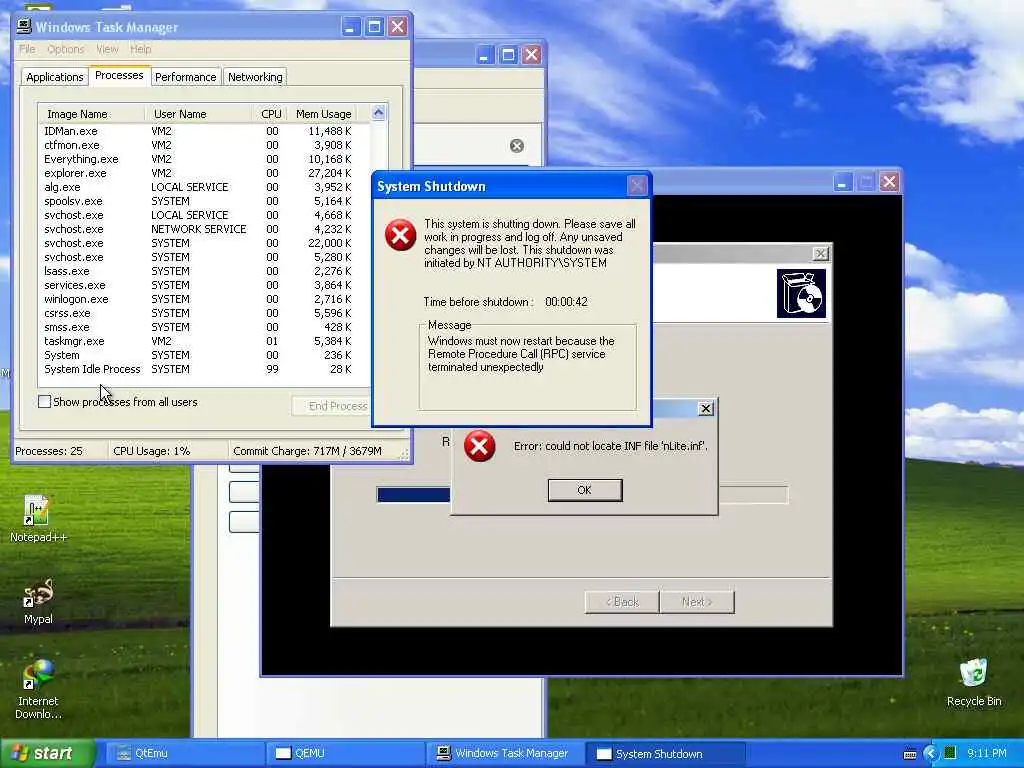Switch to QEMU taskbar button

point(344,754)
